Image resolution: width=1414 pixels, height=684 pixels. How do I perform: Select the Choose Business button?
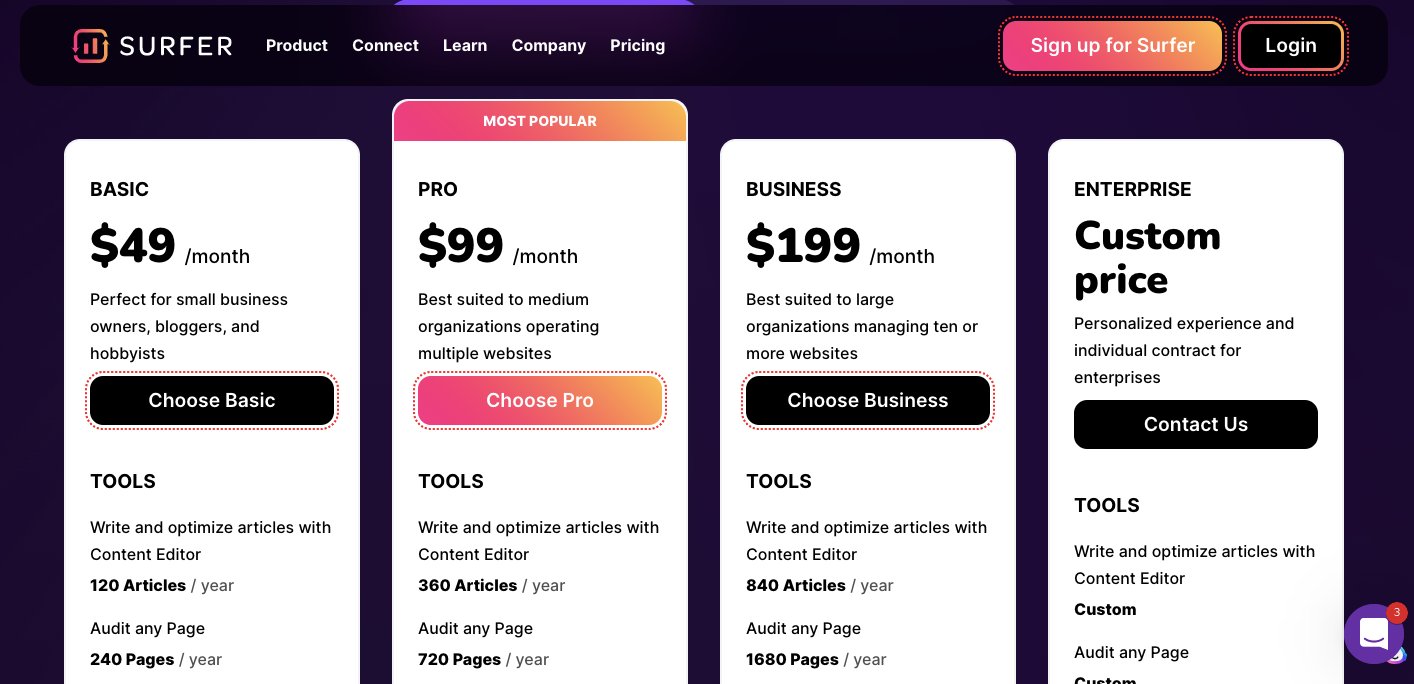click(868, 401)
